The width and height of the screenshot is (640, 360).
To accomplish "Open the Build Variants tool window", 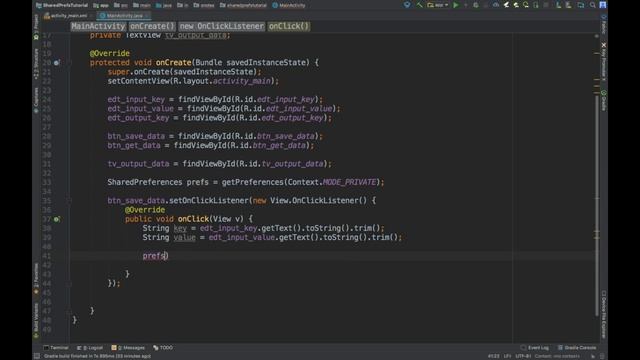I will 36,320.
